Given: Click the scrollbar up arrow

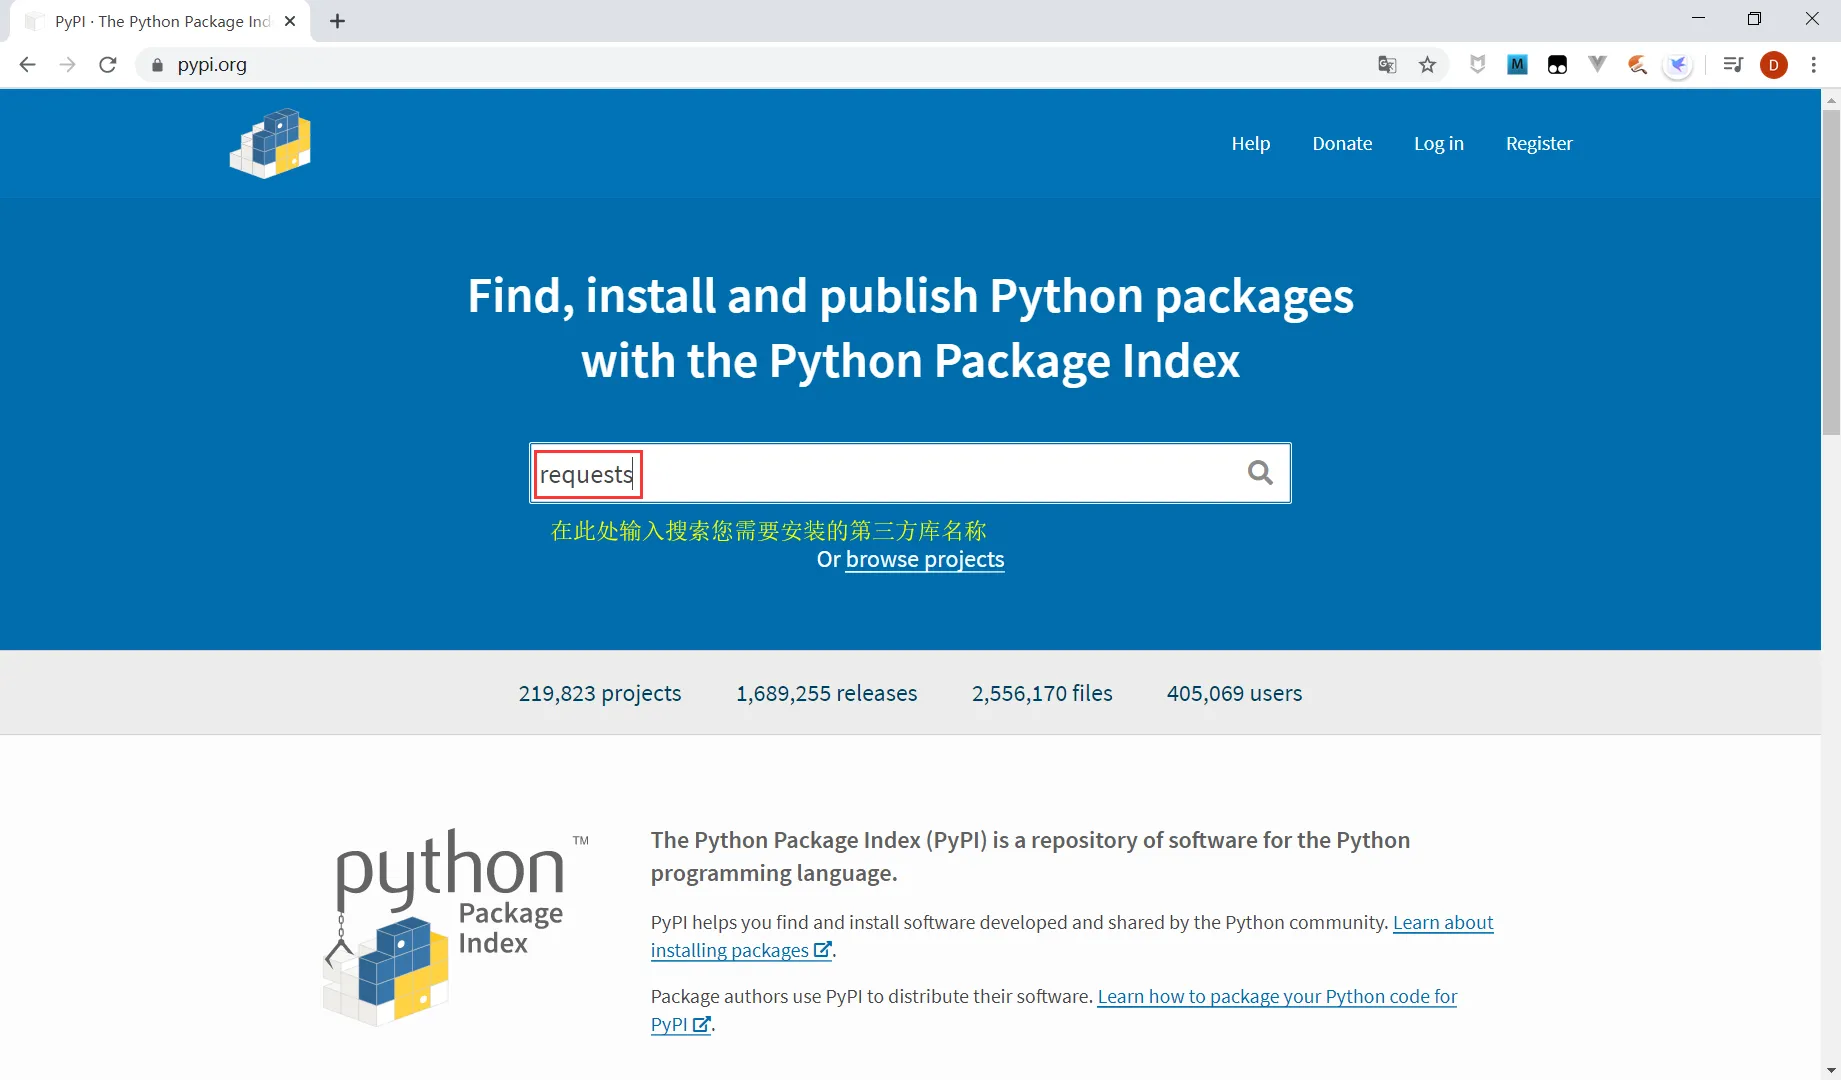Looking at the screenshot, I should 1831,100.
